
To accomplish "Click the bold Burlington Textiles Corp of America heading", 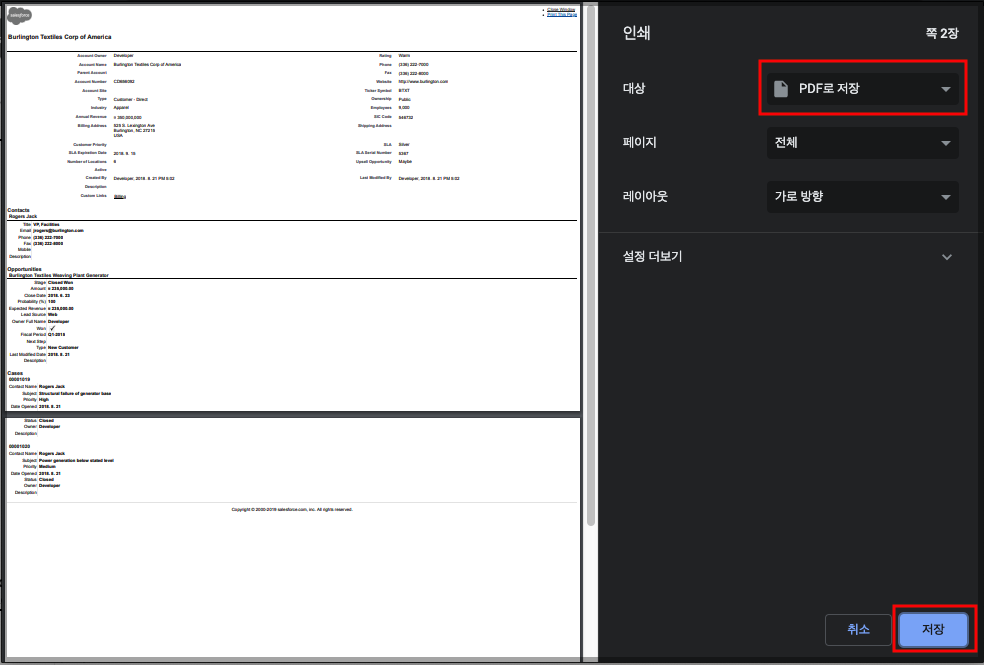I will click(x=60, y=37).
